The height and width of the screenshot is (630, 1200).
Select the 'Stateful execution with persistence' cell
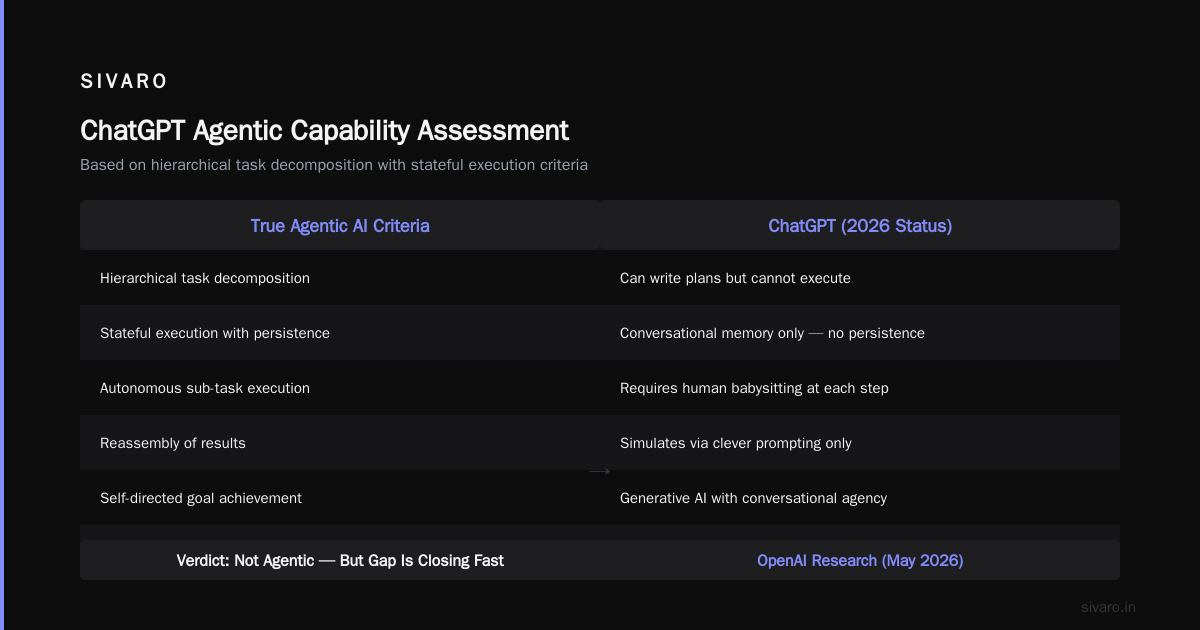(x=340, y=333)
